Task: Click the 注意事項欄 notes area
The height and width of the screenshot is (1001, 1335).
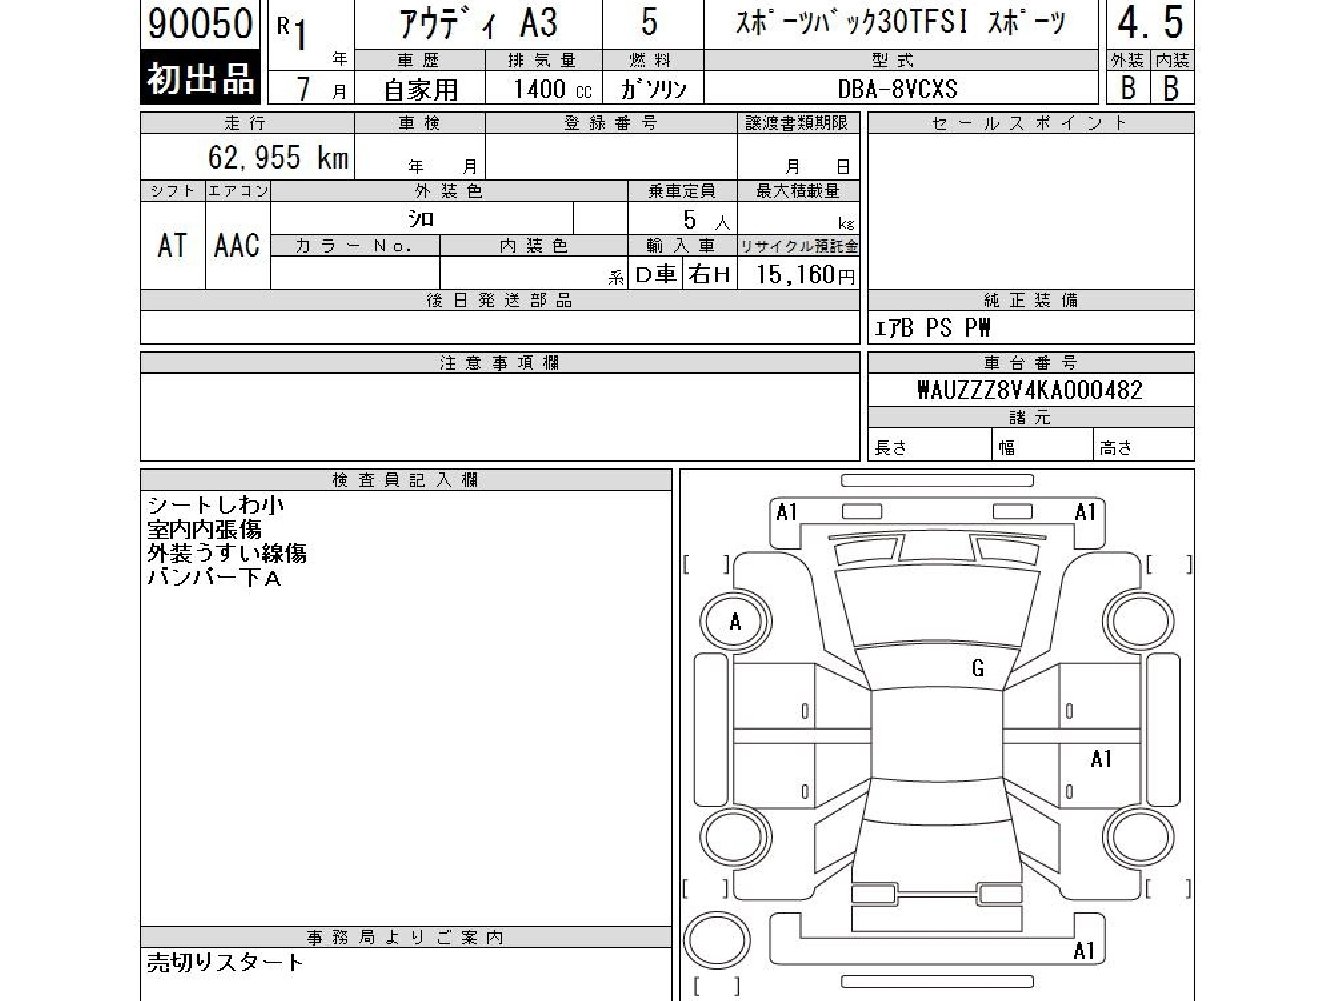Action: [500, 416]
